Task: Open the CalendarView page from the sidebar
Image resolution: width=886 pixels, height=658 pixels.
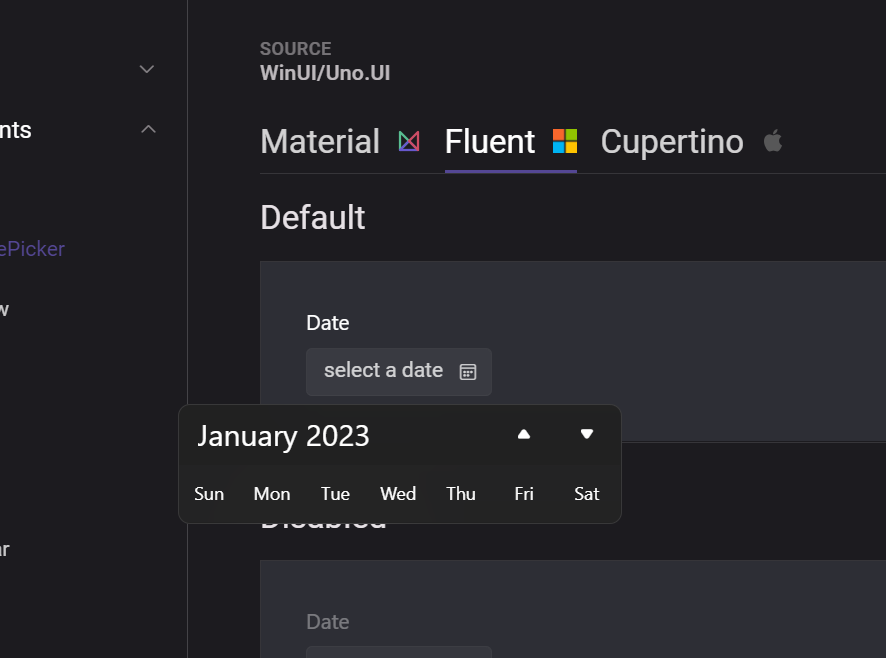Action: pos(10,308)
